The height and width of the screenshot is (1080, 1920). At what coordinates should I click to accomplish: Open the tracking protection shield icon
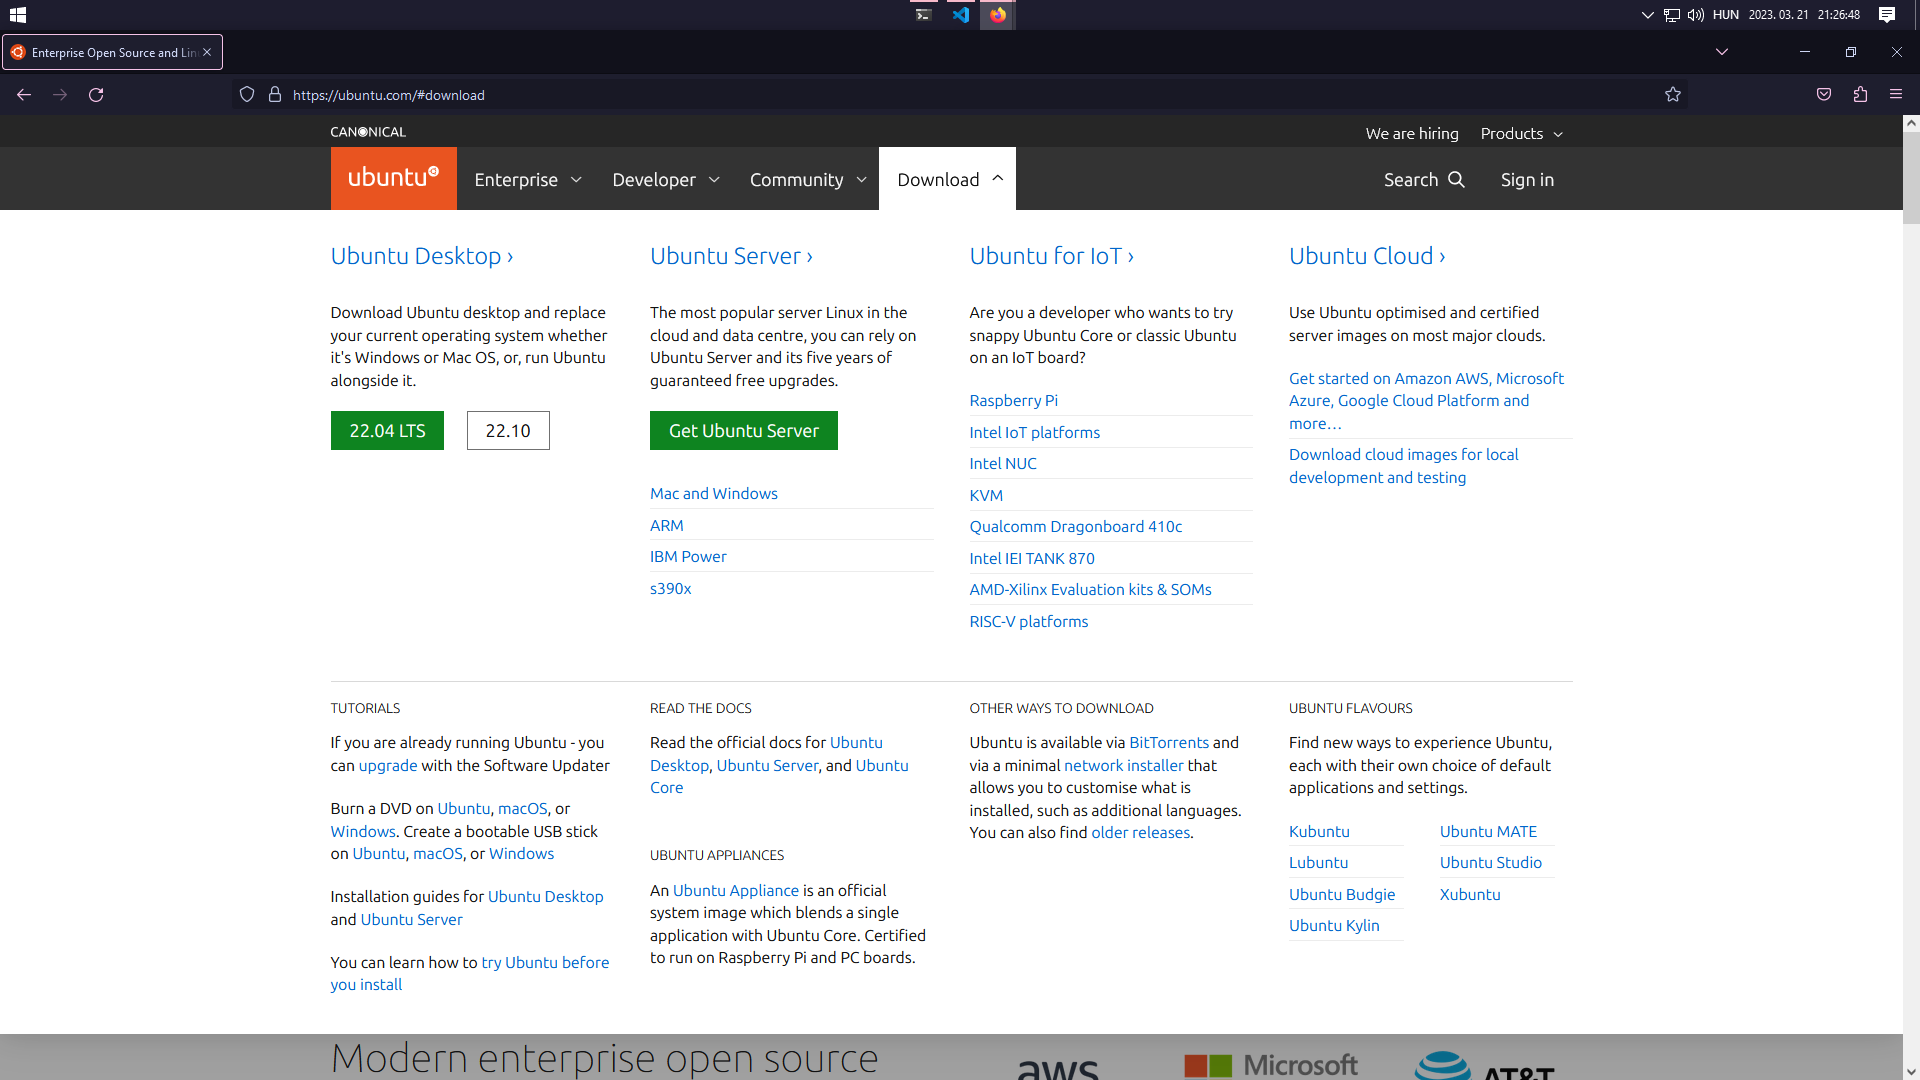247,95
